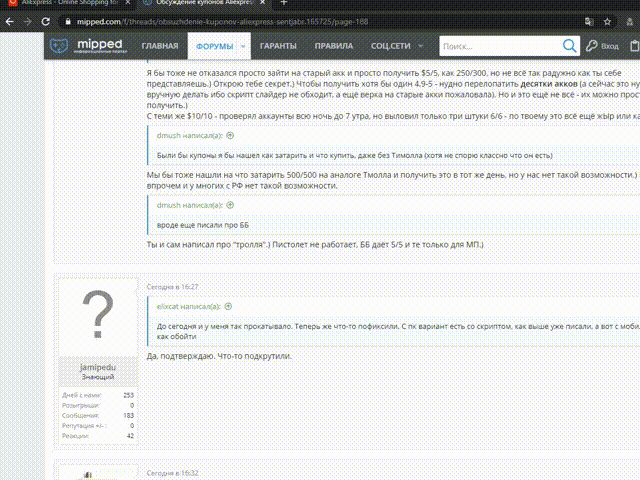Image resolution: width=640 pixels, height=480 pixels.
Task: Click the 'Сегодня в 16:27' timestamp
Action: click(172, 287)
